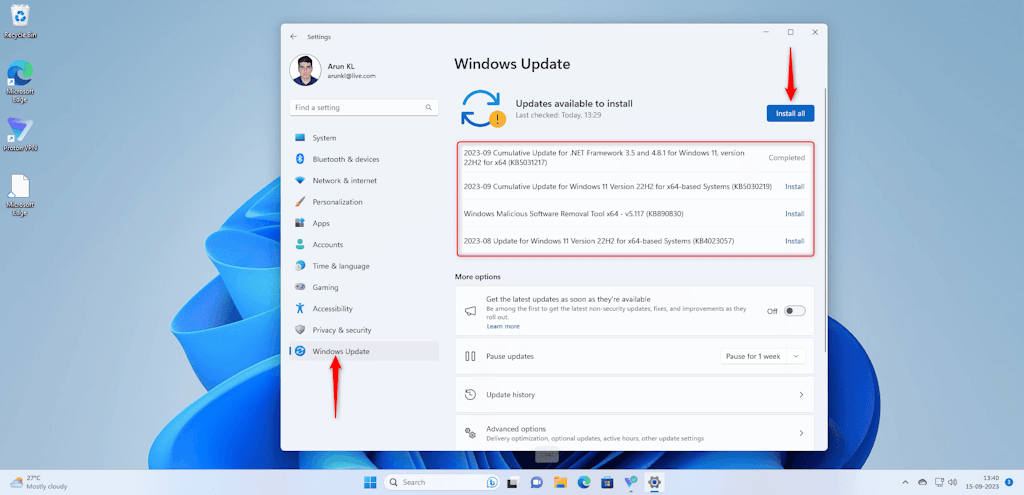Open Advanced options page
Viewport: 1024px width, 495px height.
(x=635, y=433)
